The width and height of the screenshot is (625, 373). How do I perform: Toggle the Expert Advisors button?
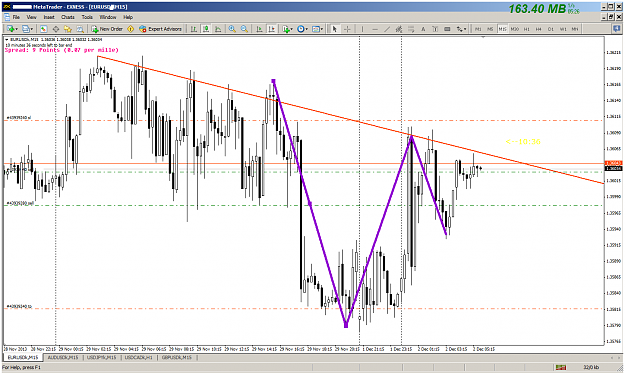click(160, 29)
